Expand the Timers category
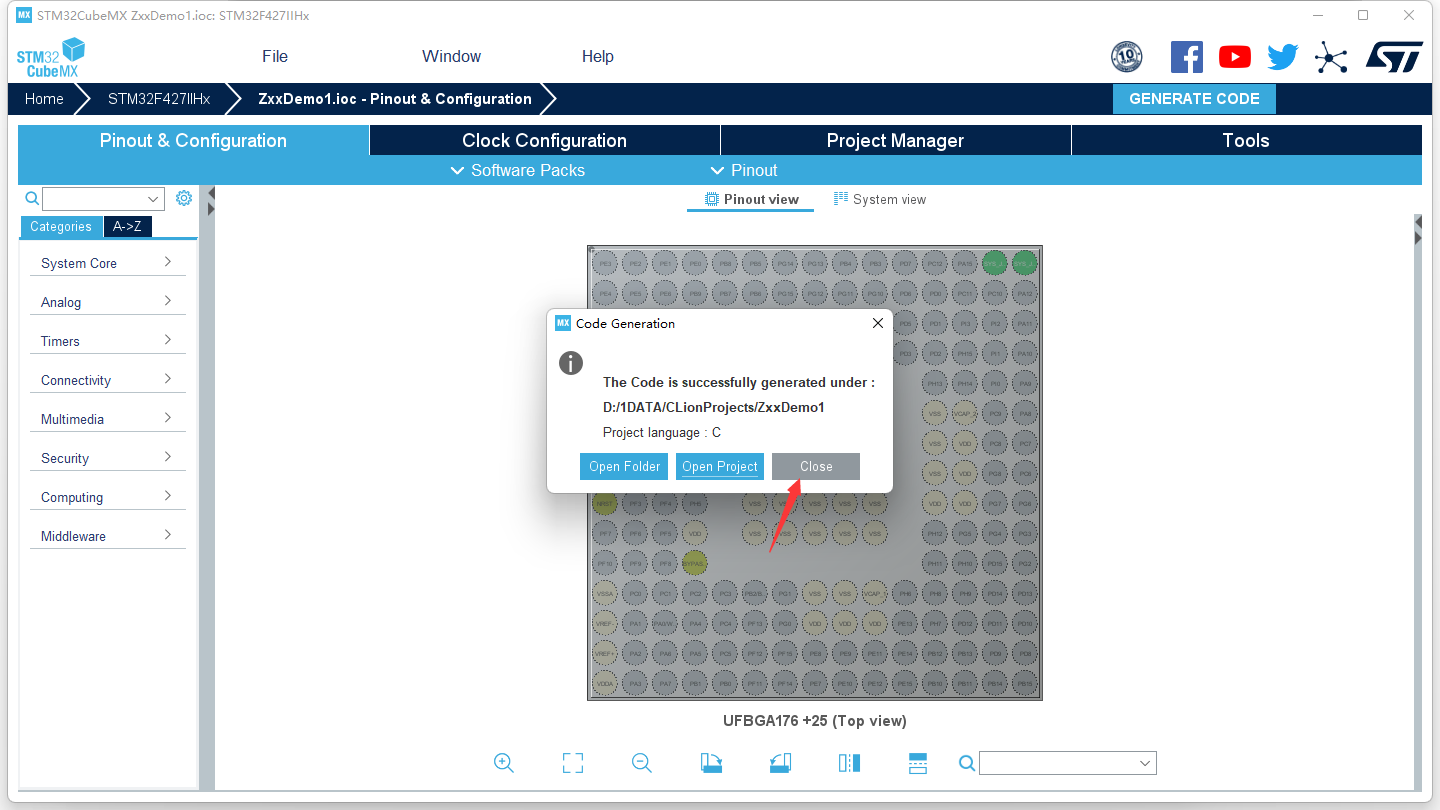Viewport: 1440px width, 810px height. click(x=108, y=341)
